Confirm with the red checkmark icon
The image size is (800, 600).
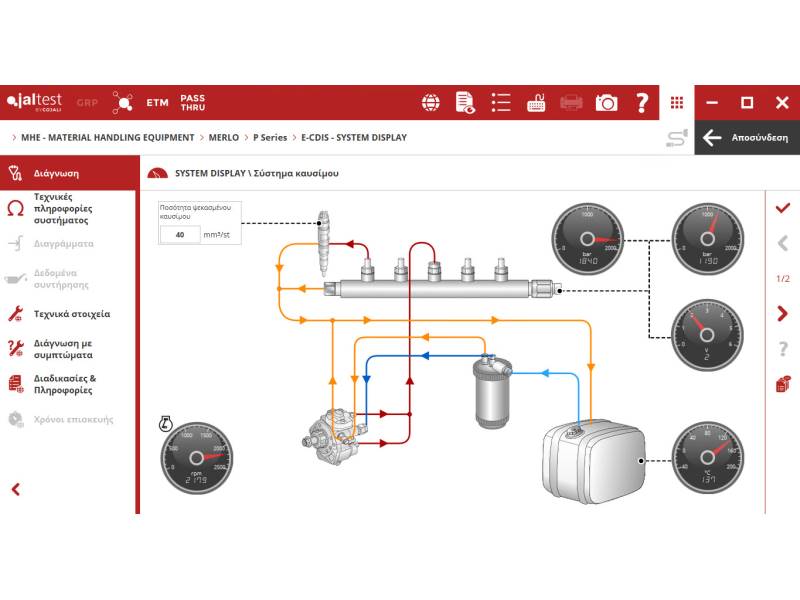[x=783, y=207]
